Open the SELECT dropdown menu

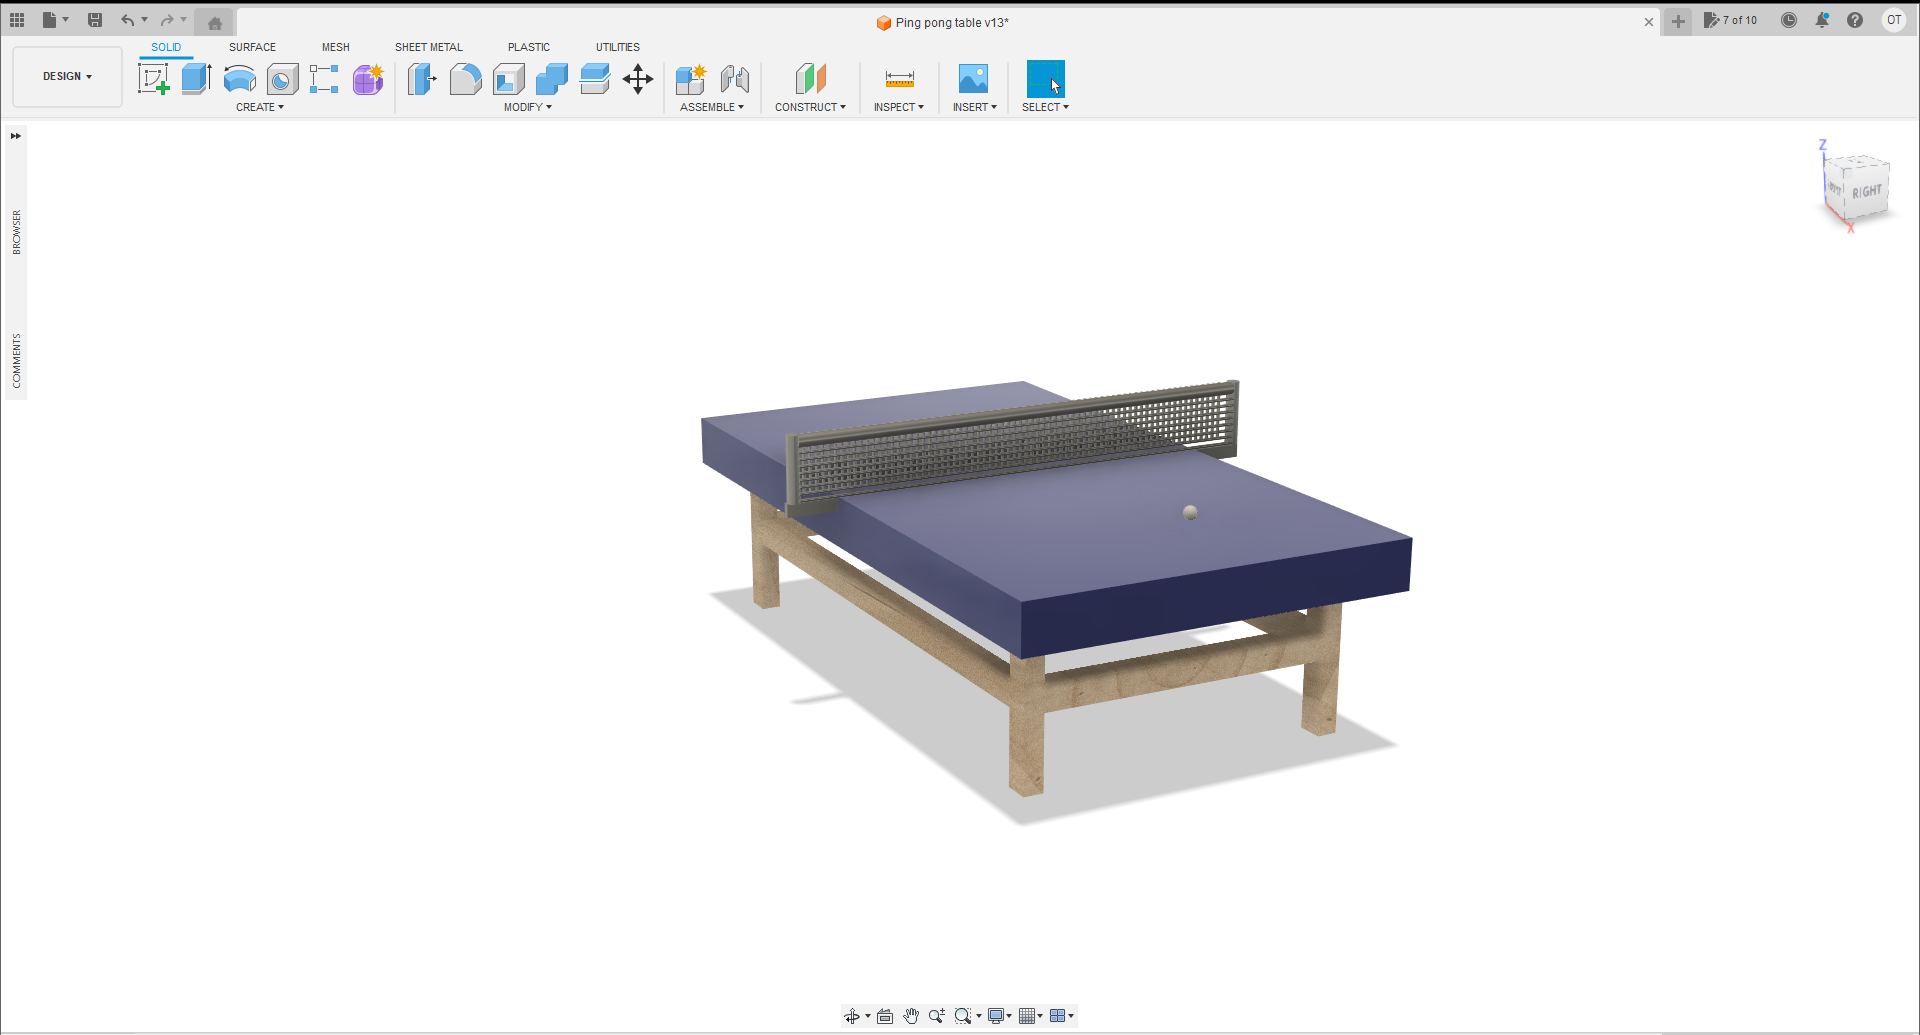(x=1046, y=107)
